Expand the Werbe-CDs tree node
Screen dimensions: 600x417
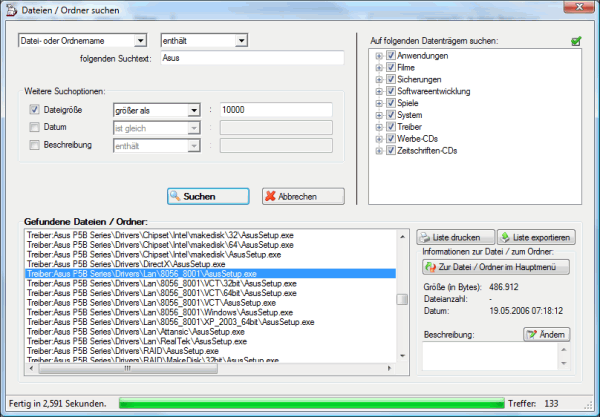coord(379,139)
